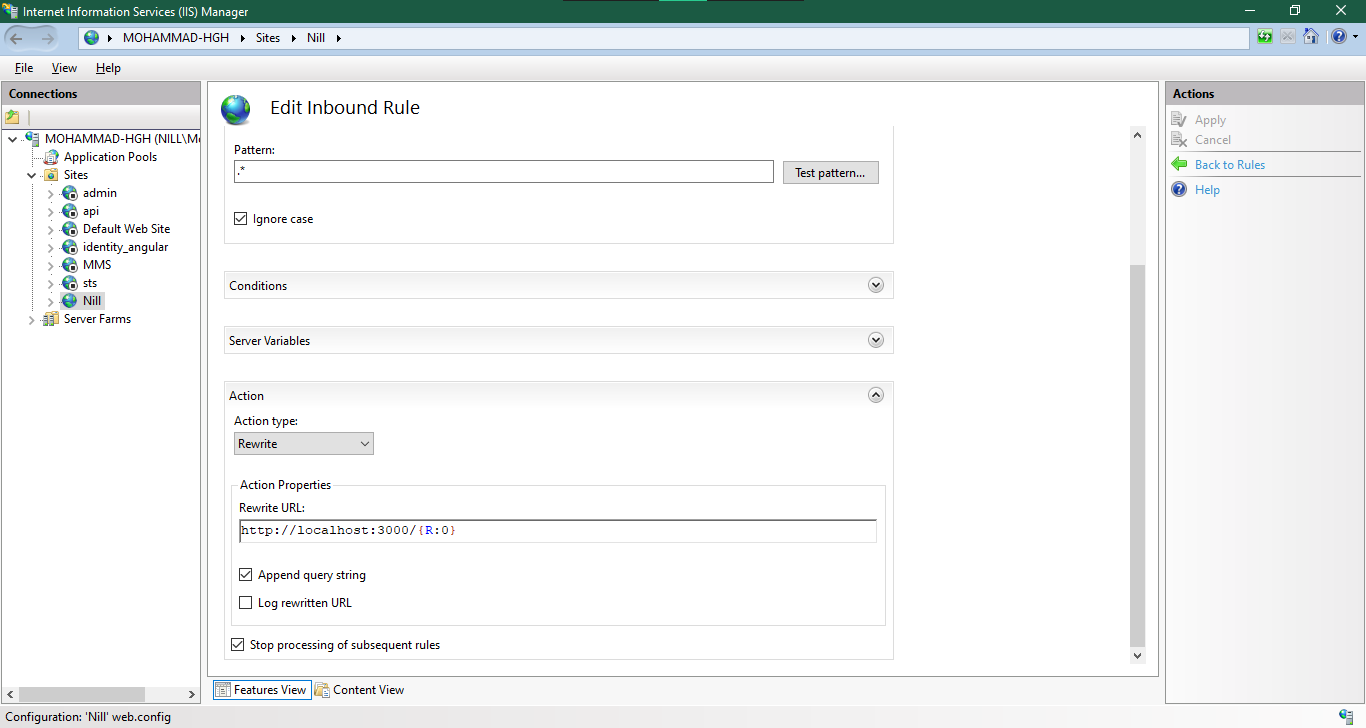
Task: Click inside the Rewrite URL field
Action: pyautogui.click(x=557, y=530)
